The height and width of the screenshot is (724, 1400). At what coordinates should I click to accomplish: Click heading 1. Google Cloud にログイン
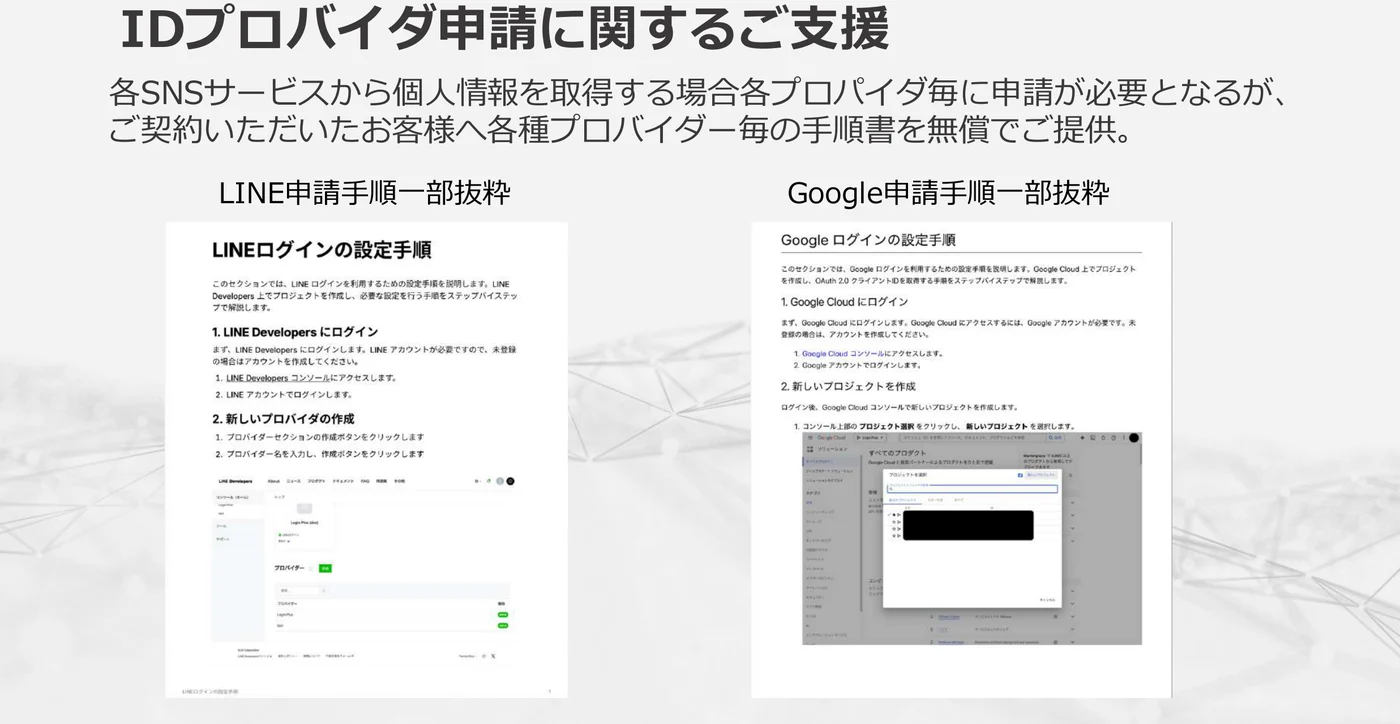tap(844, 302)
